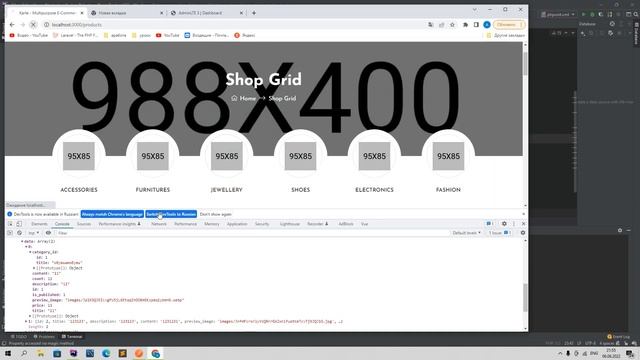
Task: Open the DevTools Application tab
Action: pos(237,224)
